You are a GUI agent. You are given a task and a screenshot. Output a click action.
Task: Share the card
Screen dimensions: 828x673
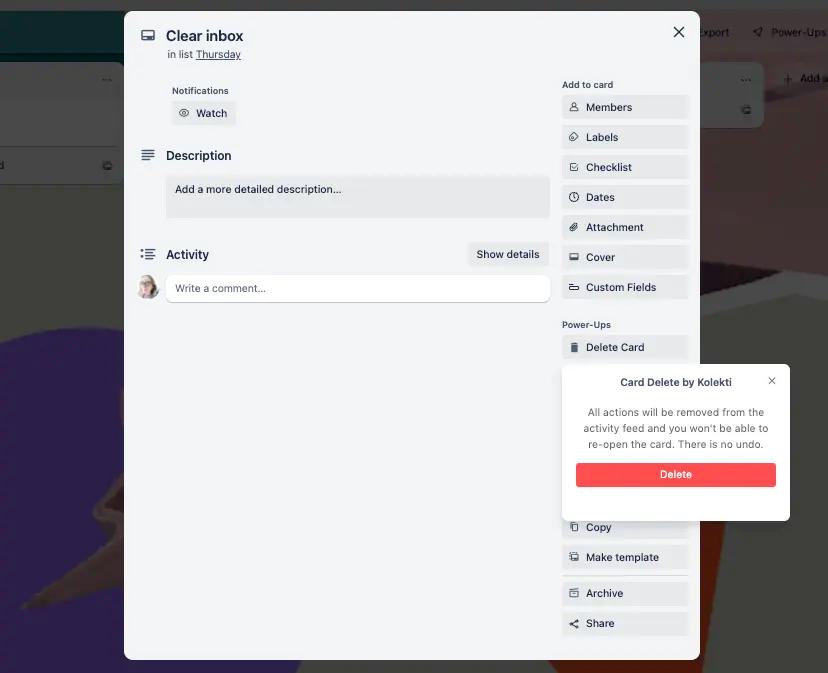625,623
